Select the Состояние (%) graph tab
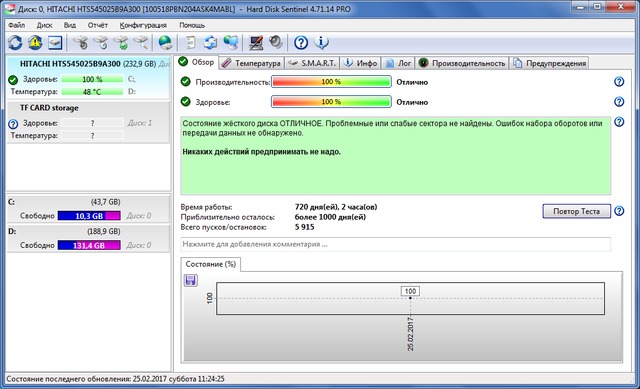 click(211, 264)
